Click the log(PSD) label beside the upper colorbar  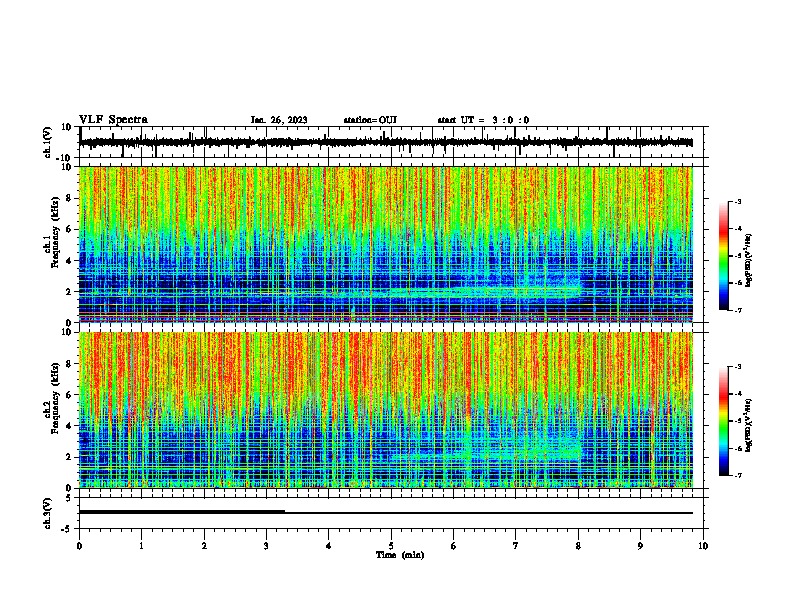point(748,261)
